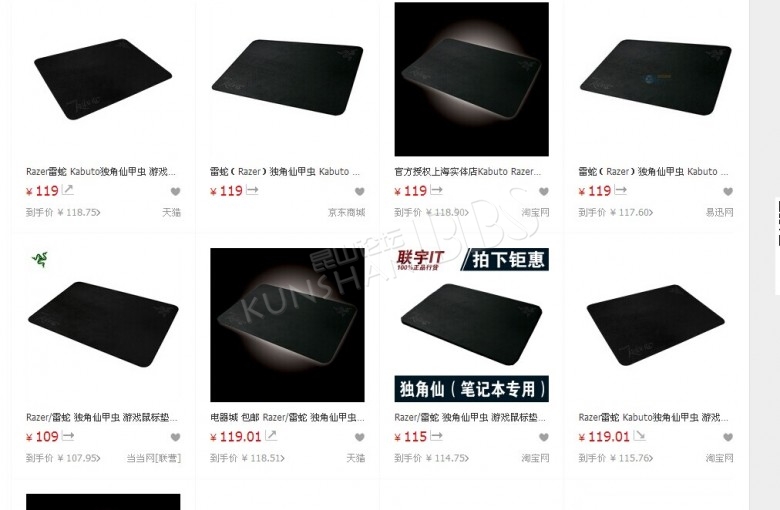
Task: Favorite the 当当网 ¥109 listing with the heart
Action: [175, 437]
